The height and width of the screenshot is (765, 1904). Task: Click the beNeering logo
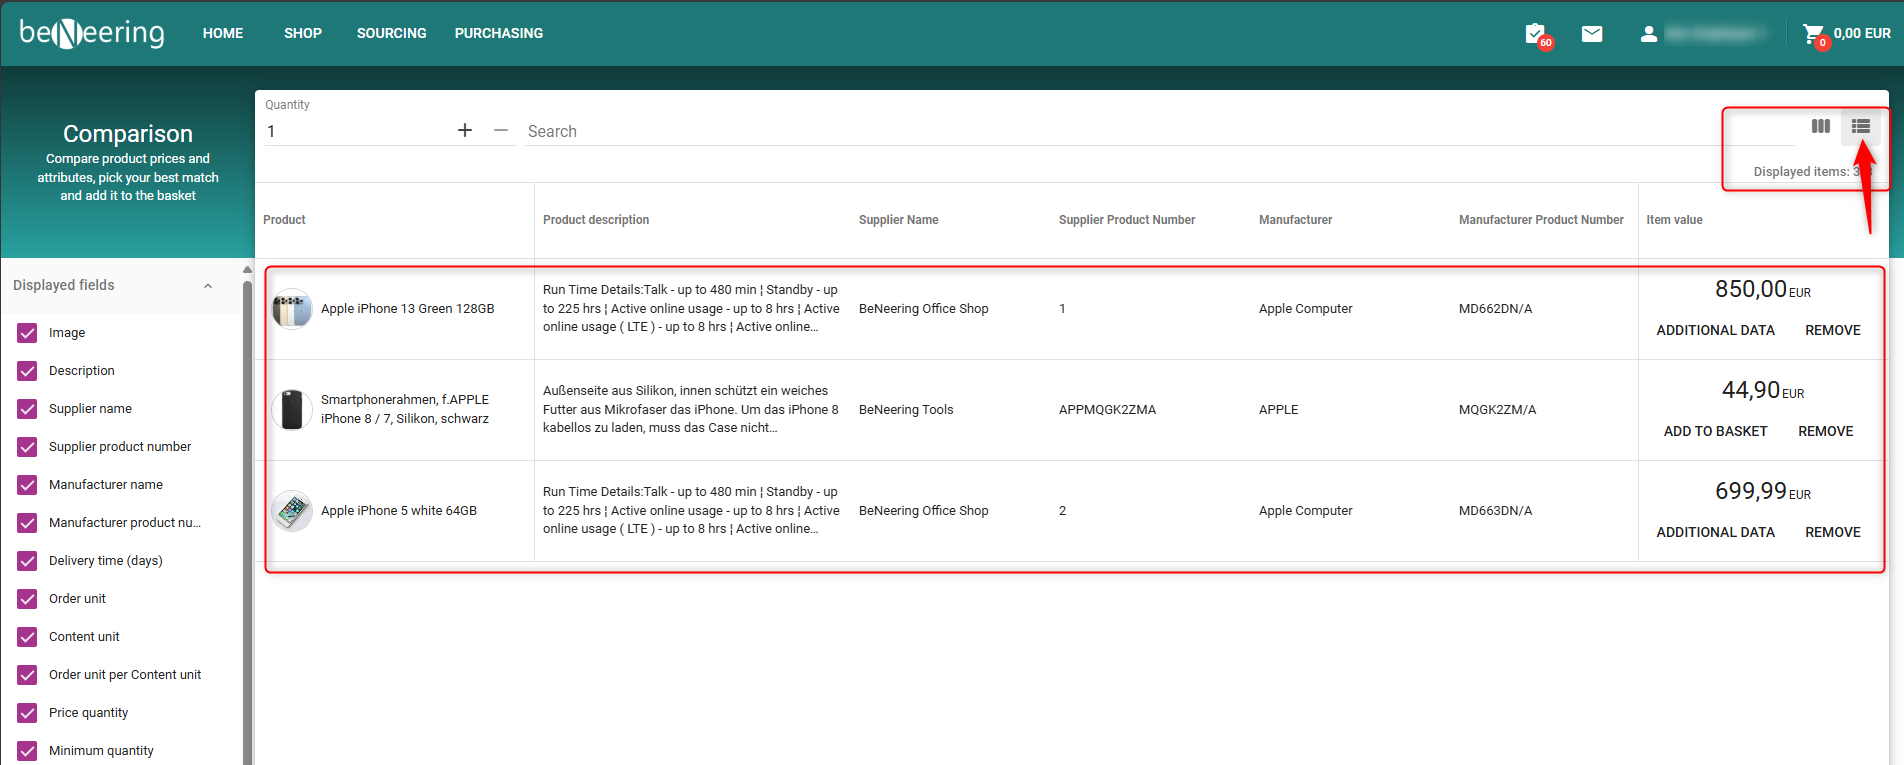(x=92, y=33)
